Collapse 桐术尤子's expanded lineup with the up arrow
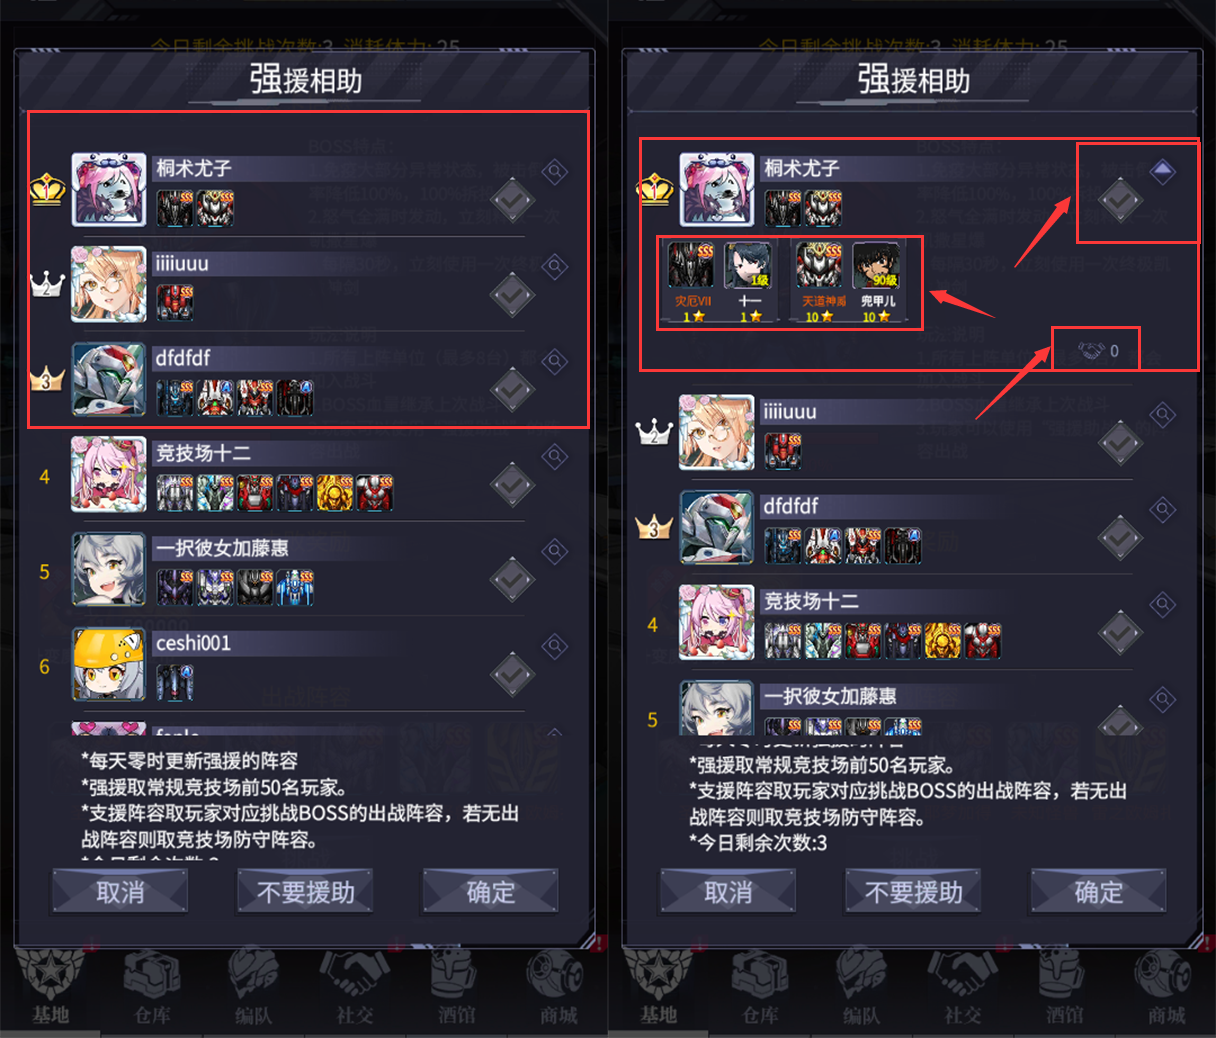Screen dimensions: 1216x1038 coord(1162,171)
